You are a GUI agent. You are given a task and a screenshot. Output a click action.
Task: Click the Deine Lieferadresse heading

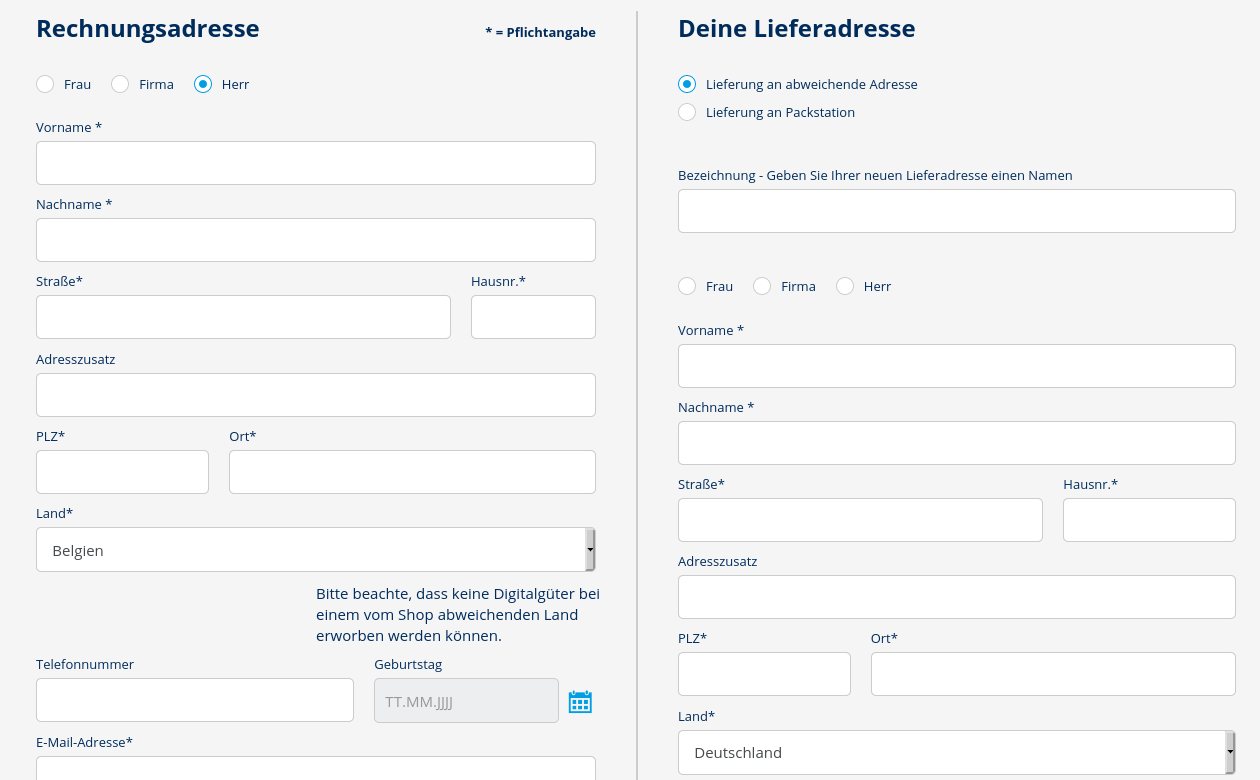(797, 29)
